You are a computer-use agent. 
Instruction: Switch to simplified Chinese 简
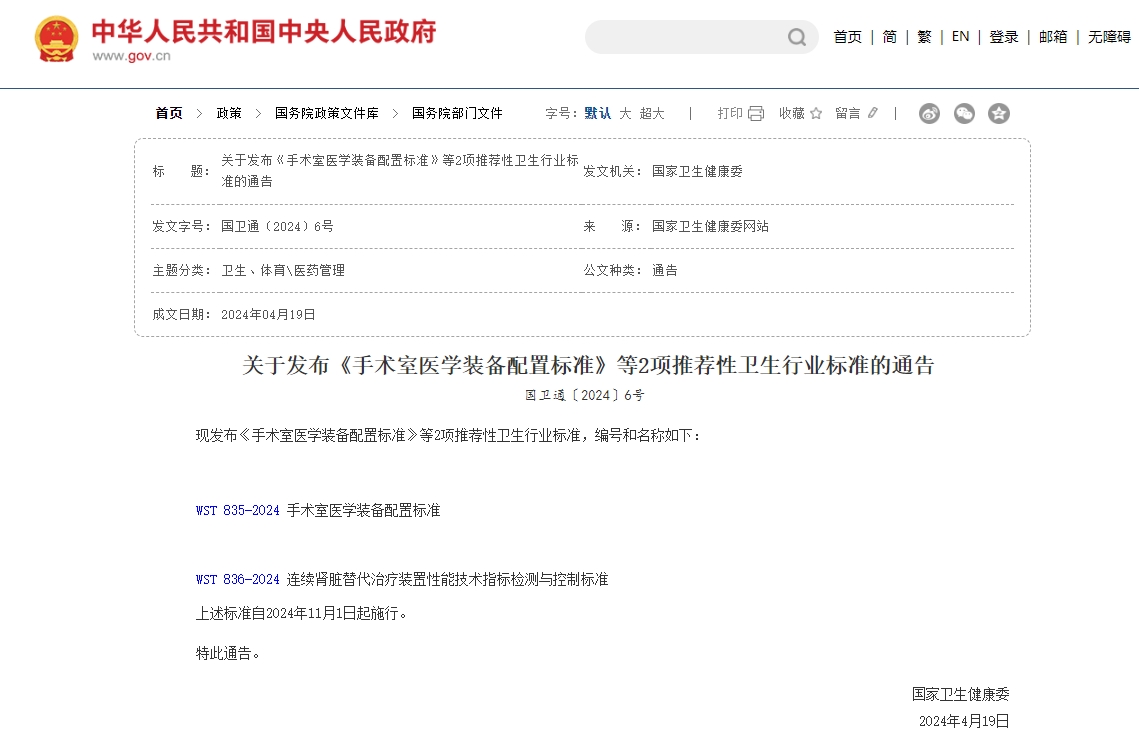(889, 37)
